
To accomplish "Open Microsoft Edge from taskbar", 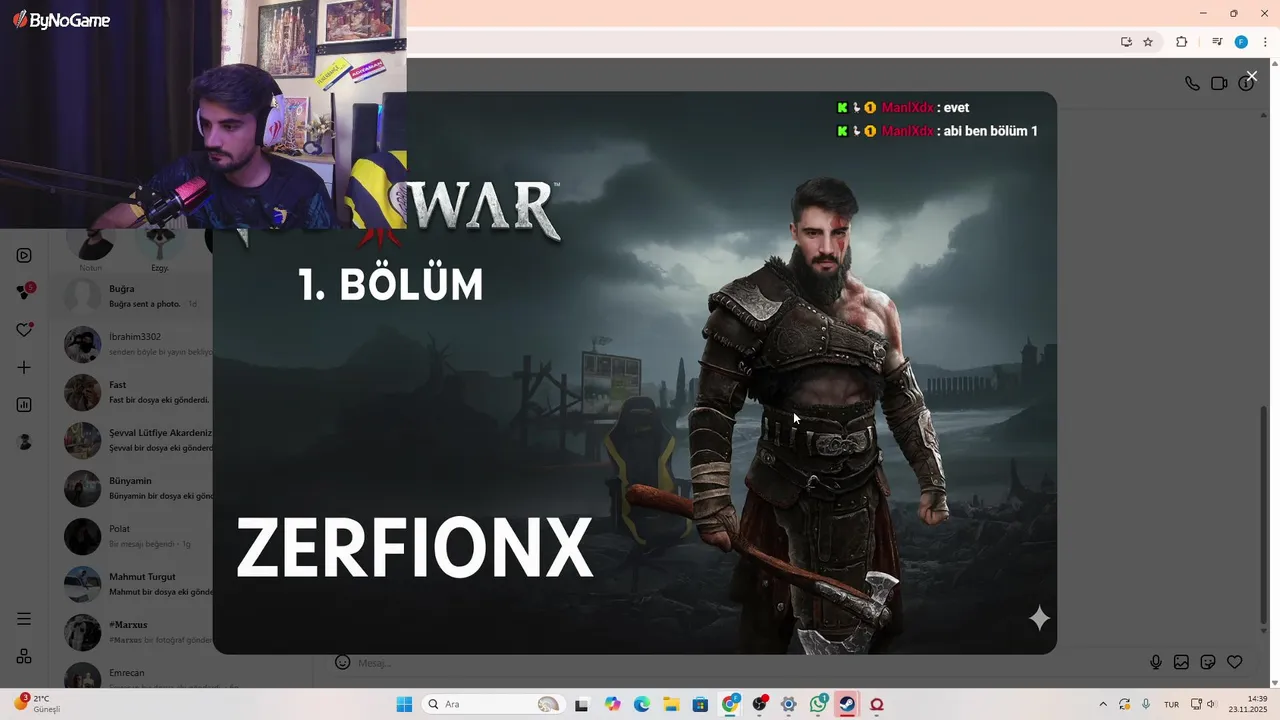I will tap(642, 704).
